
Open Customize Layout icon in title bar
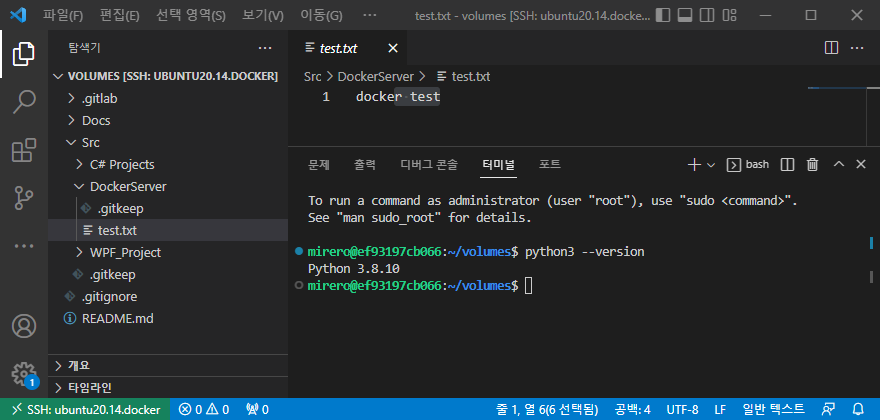729,15
